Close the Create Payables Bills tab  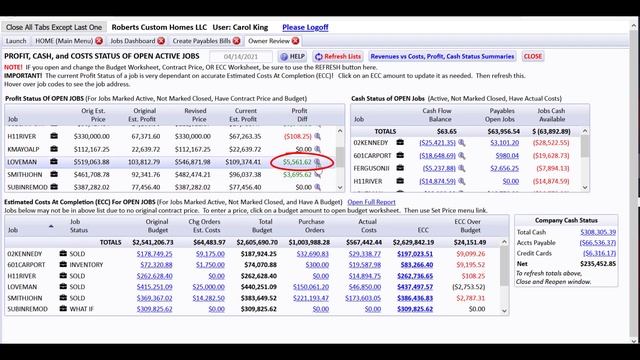[236, 41]
